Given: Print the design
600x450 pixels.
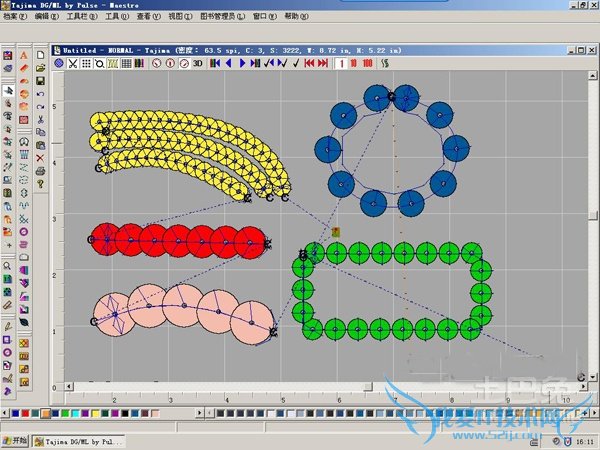Looking at the screenshot, I should coord(40,171).
